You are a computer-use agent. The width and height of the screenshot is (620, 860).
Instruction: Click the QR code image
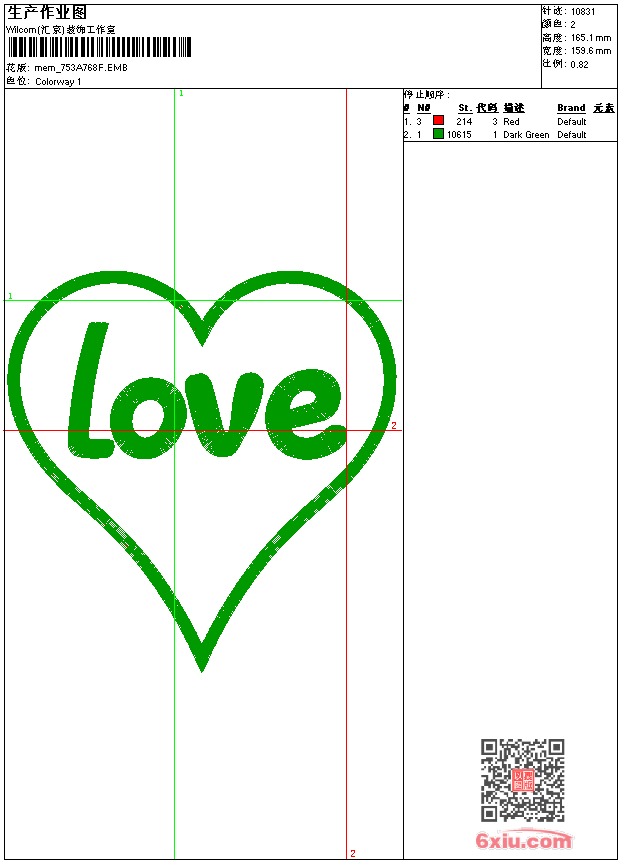point(523,780)
